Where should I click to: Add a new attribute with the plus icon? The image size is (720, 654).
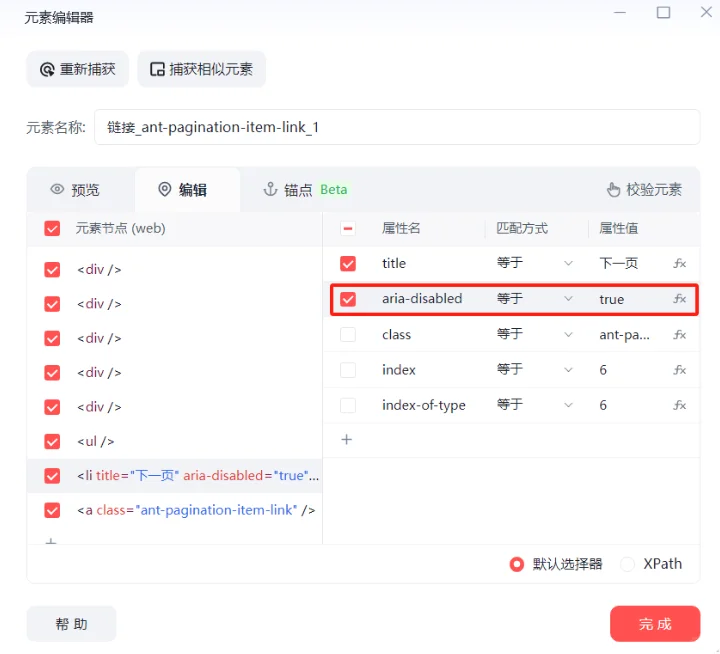(347, 440)
